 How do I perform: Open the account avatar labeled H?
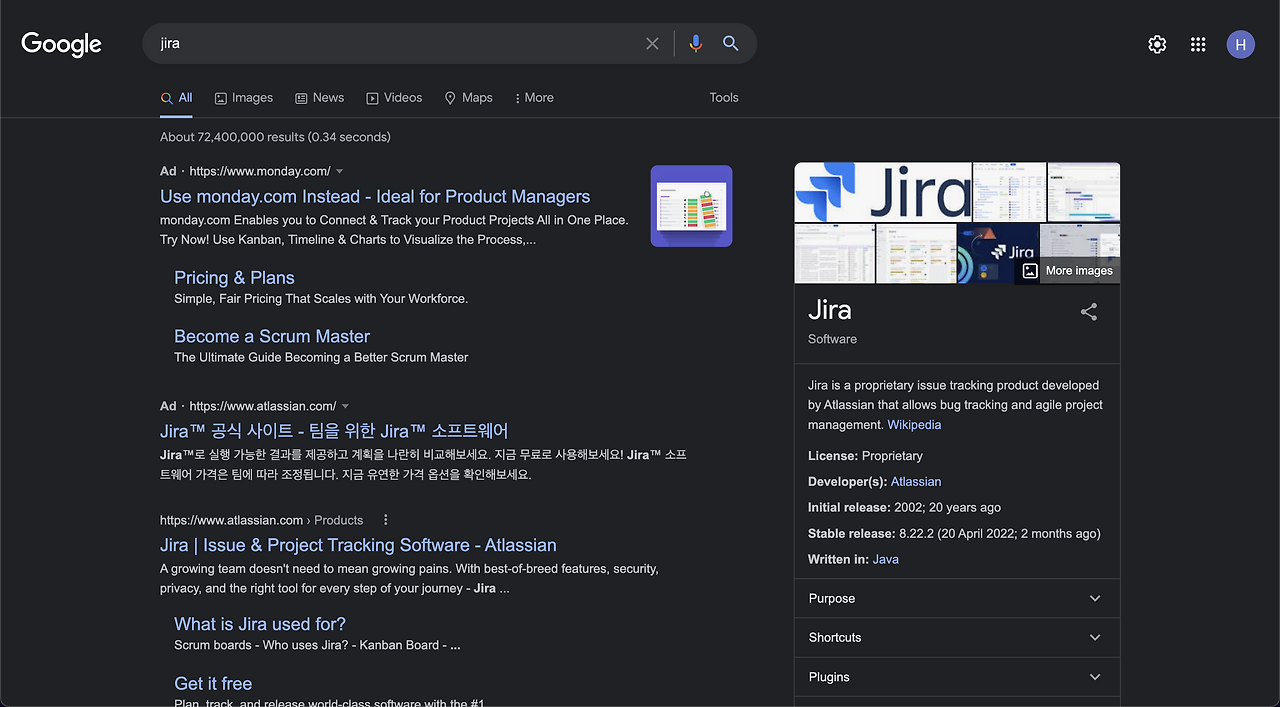1241,44
